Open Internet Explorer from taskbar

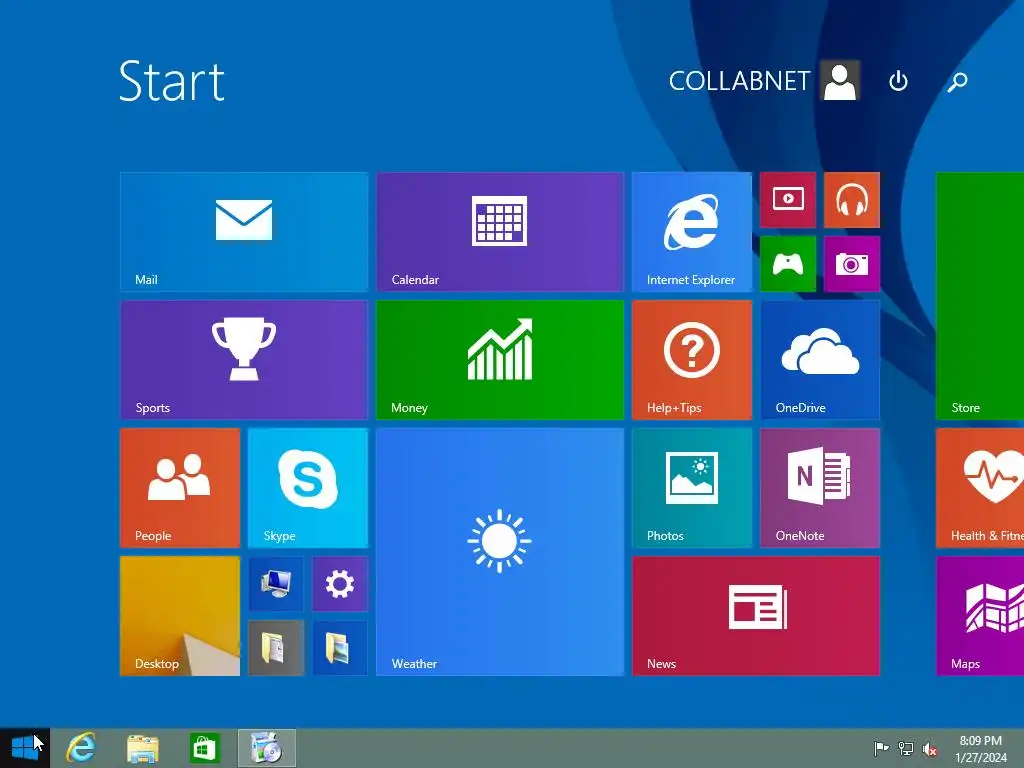(x=81, y=748)
